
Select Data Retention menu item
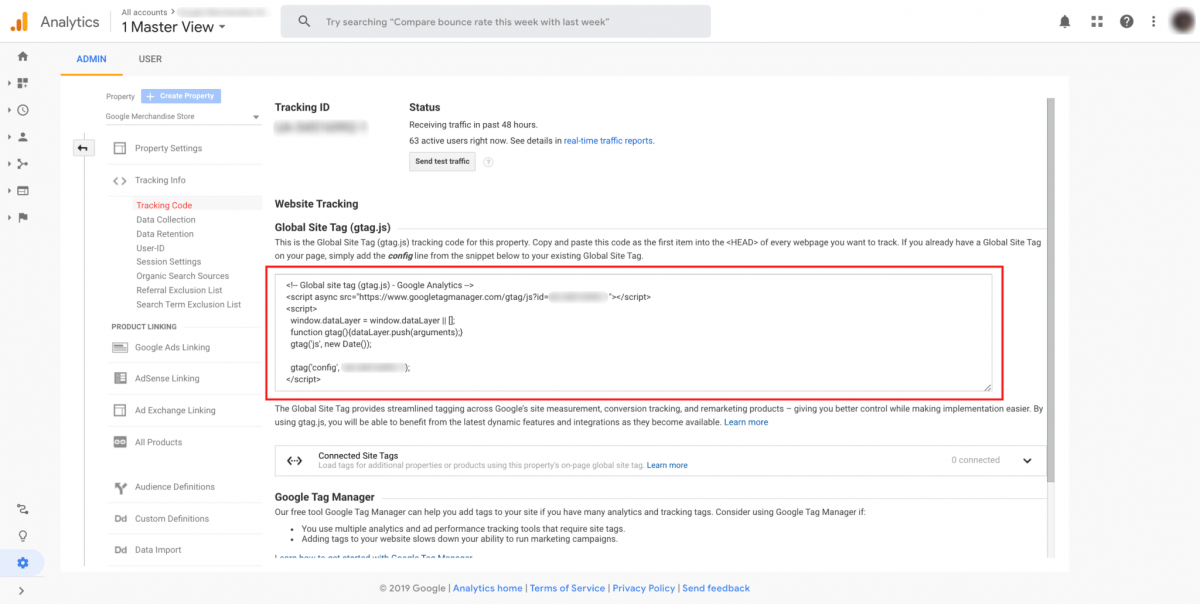[165, 234]
